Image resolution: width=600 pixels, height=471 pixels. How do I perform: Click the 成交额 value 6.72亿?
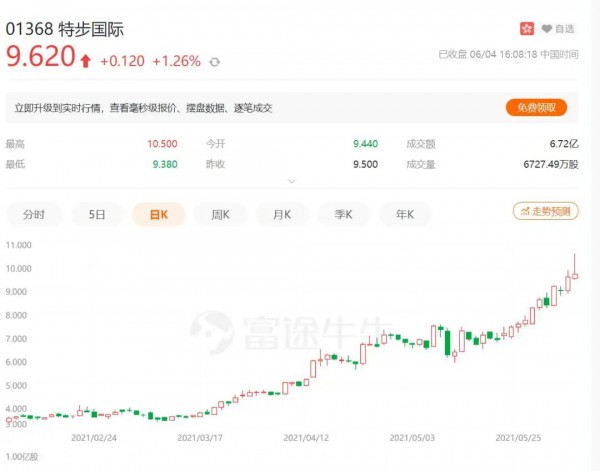[x=564, y=144]
